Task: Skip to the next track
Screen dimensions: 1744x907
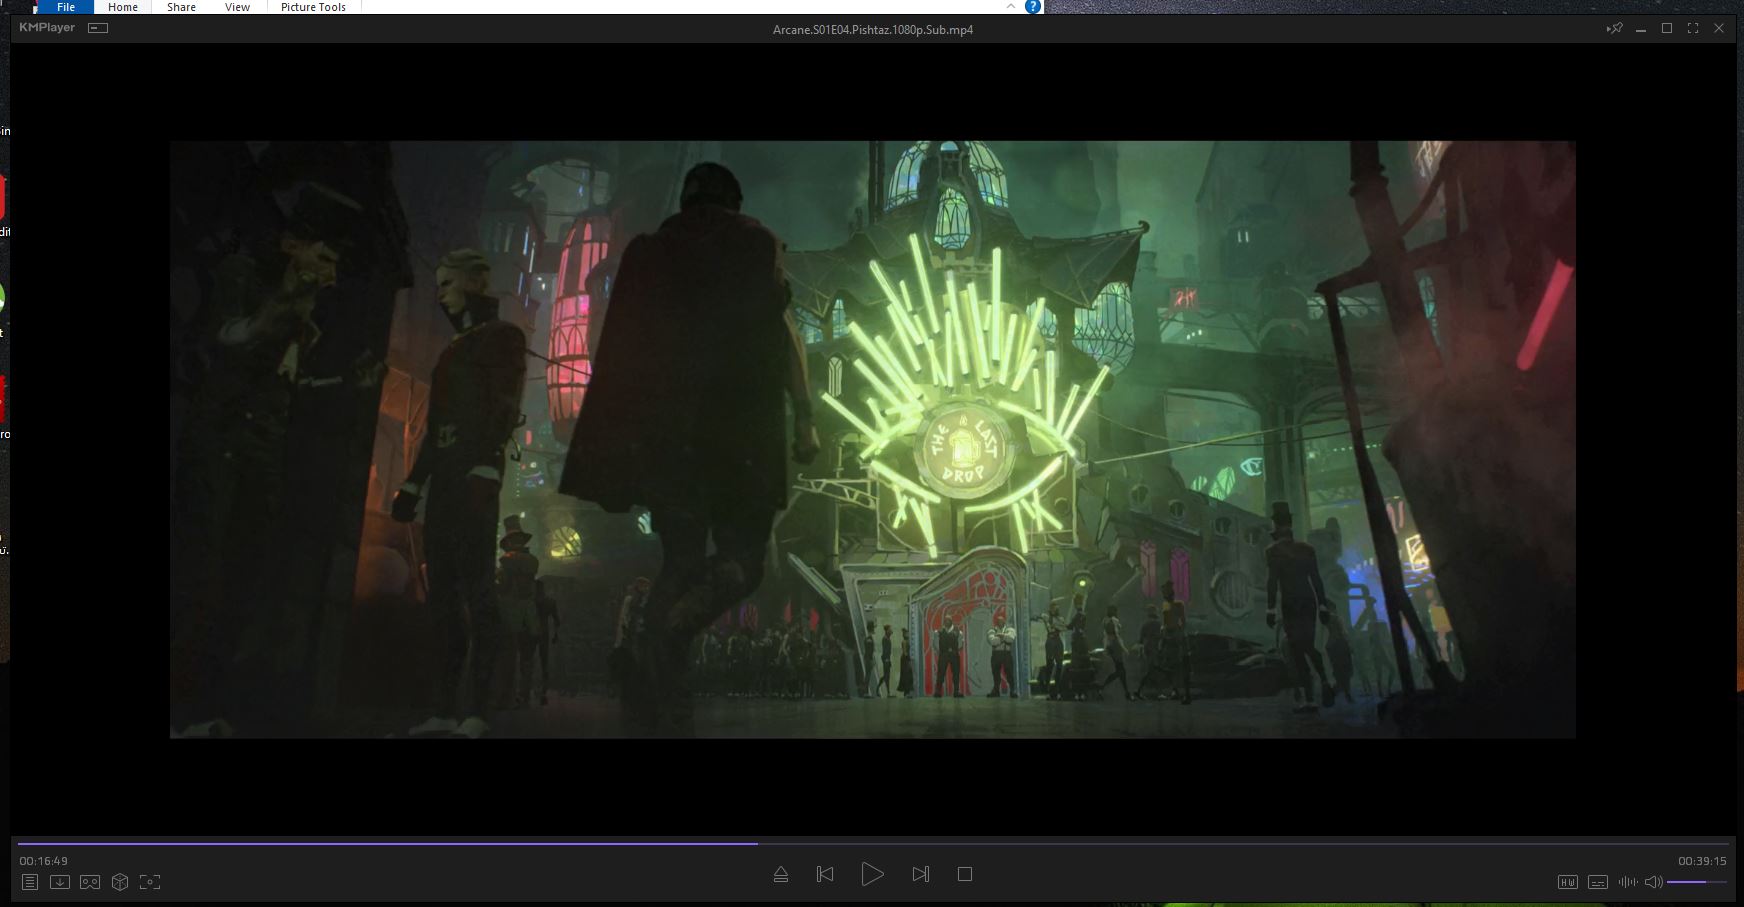Action: 920,874
